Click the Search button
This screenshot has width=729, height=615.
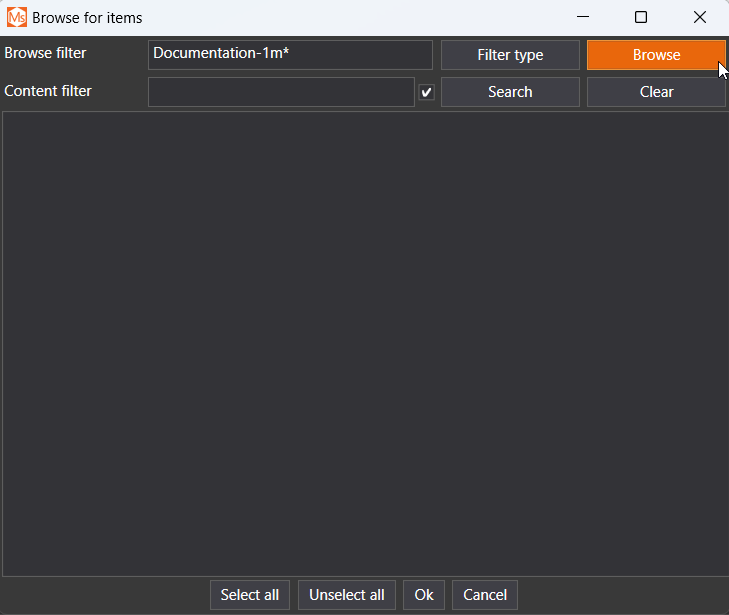[x=510, y=92]
